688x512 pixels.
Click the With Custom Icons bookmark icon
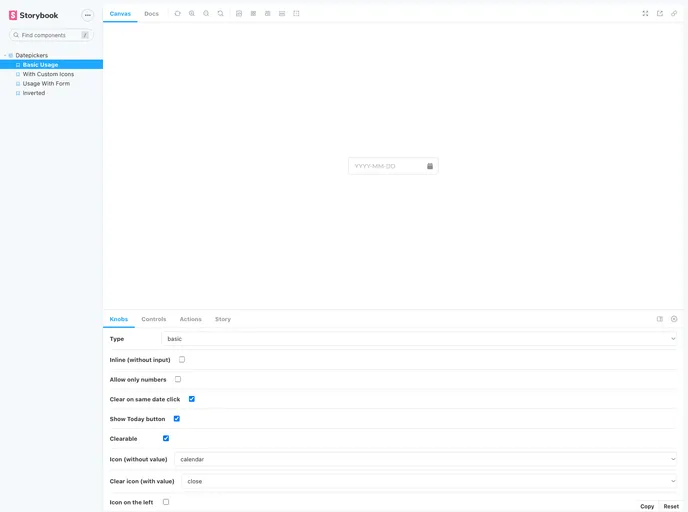[18, 74]
